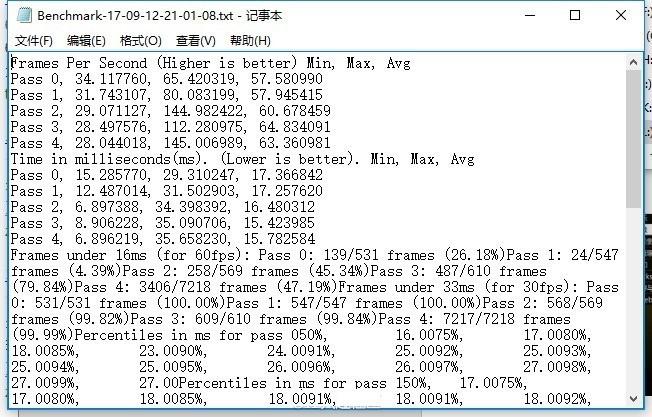
Task: Click the time value 15.285770
Action: 113,175
